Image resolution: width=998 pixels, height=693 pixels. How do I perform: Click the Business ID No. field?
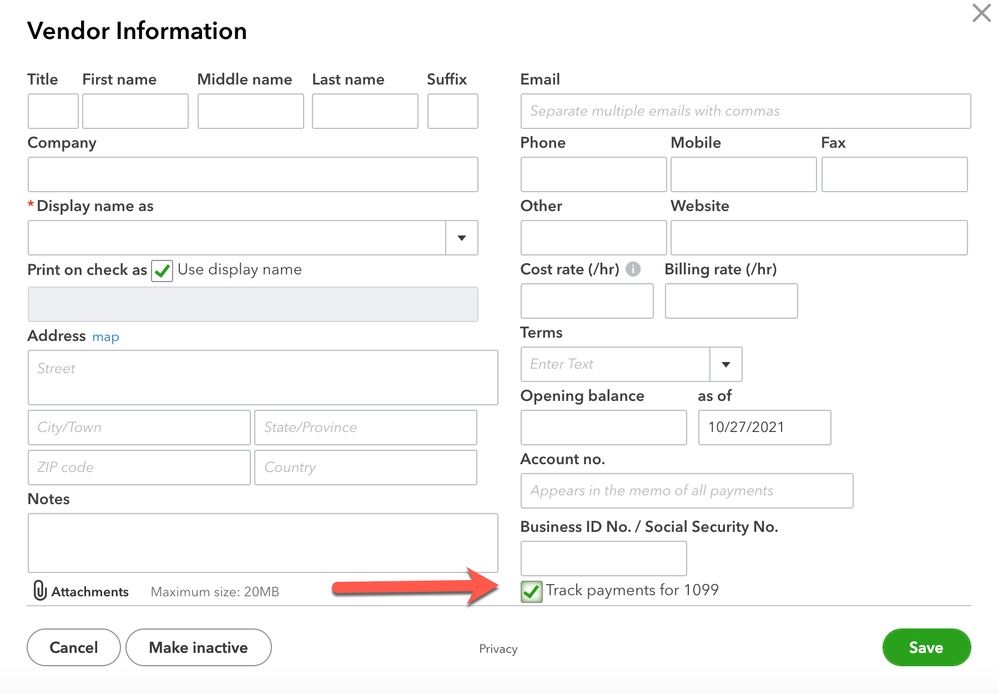pyautogui.click(x=603, y=558)
